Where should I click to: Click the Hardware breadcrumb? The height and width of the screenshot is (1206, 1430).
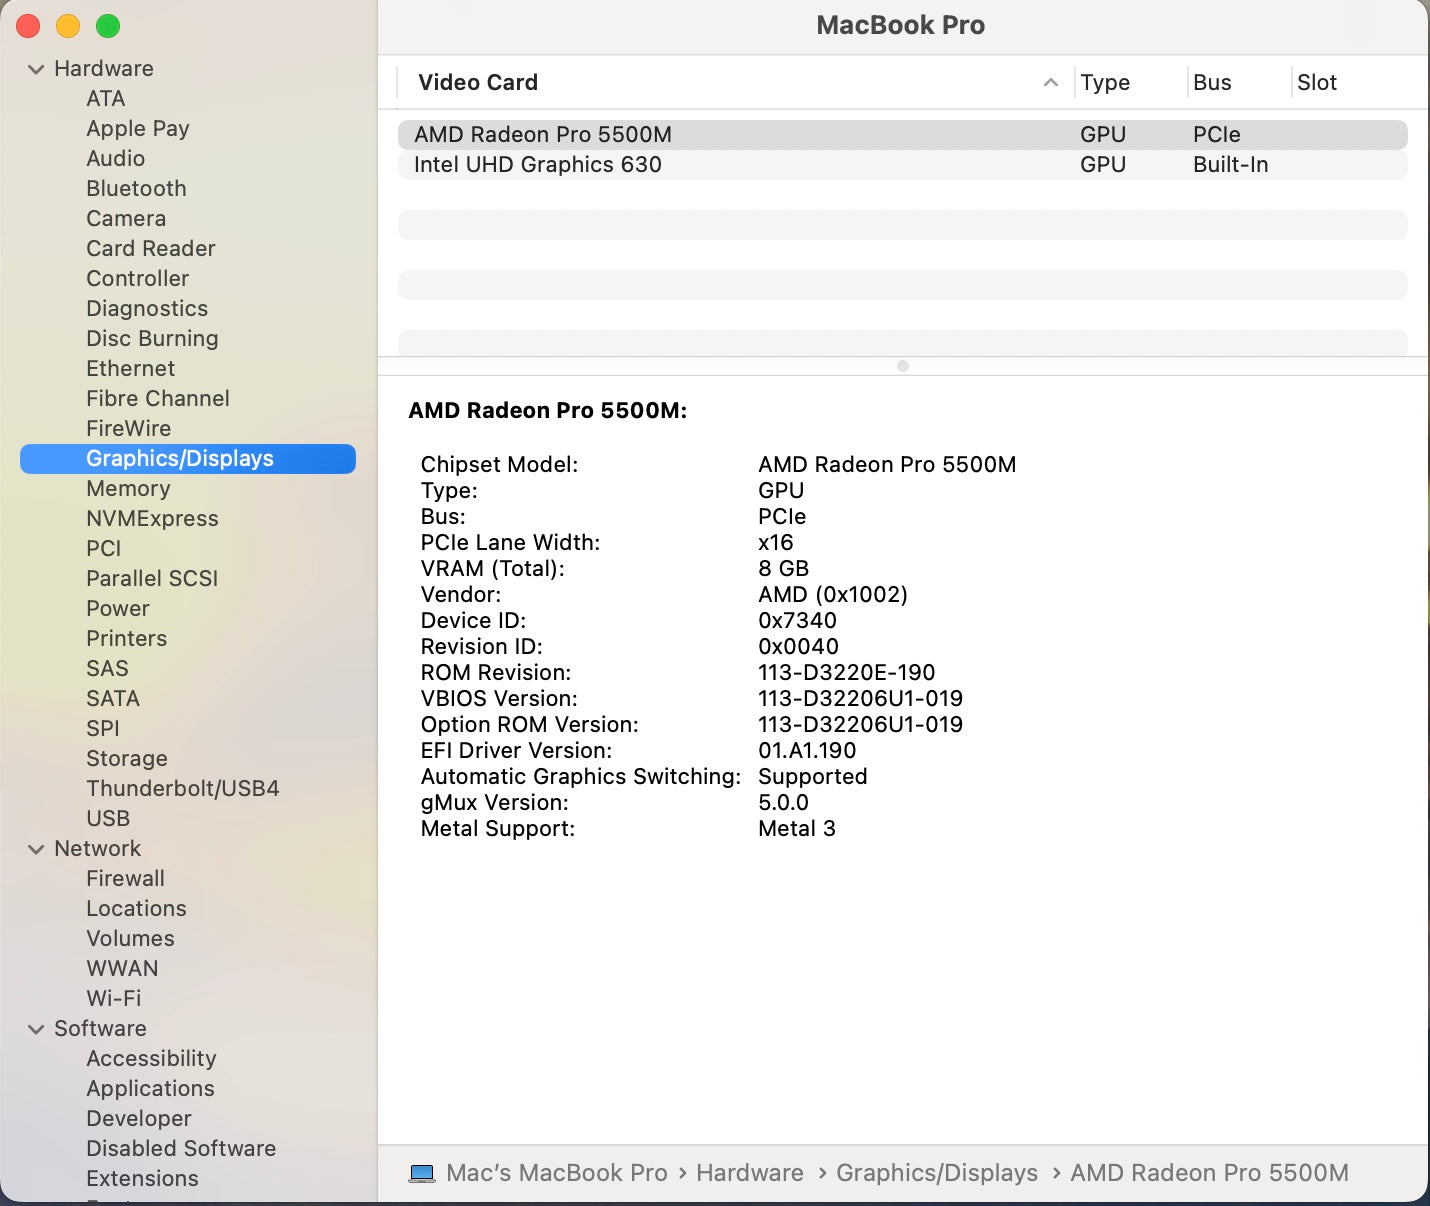tap(749, 1172)
